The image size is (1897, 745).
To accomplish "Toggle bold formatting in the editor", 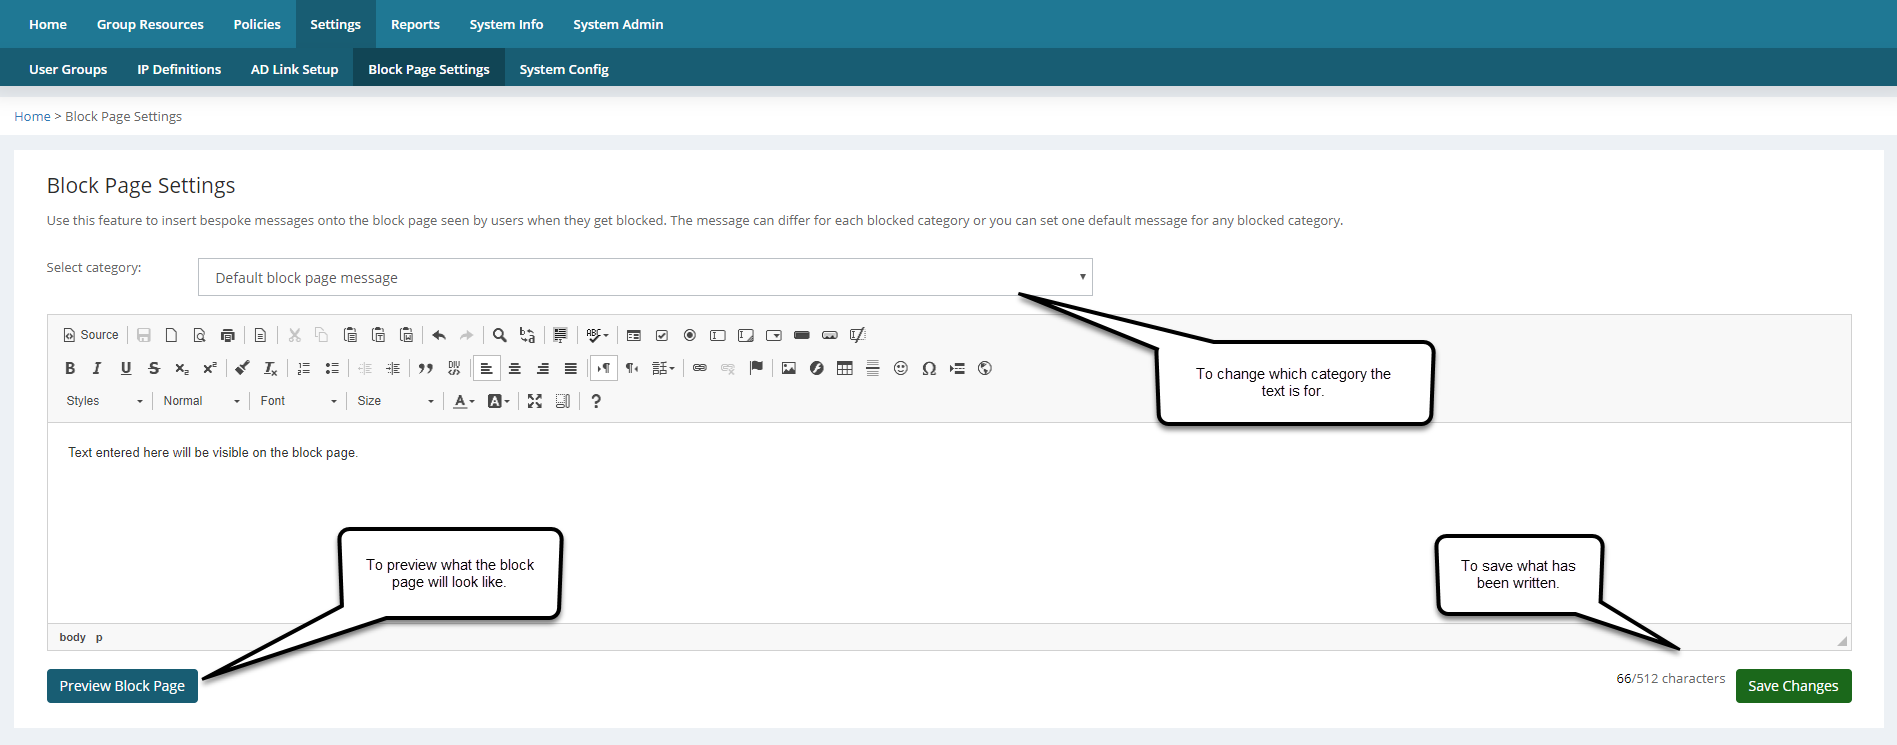I will pyautogui.click(x=70, y=368).
